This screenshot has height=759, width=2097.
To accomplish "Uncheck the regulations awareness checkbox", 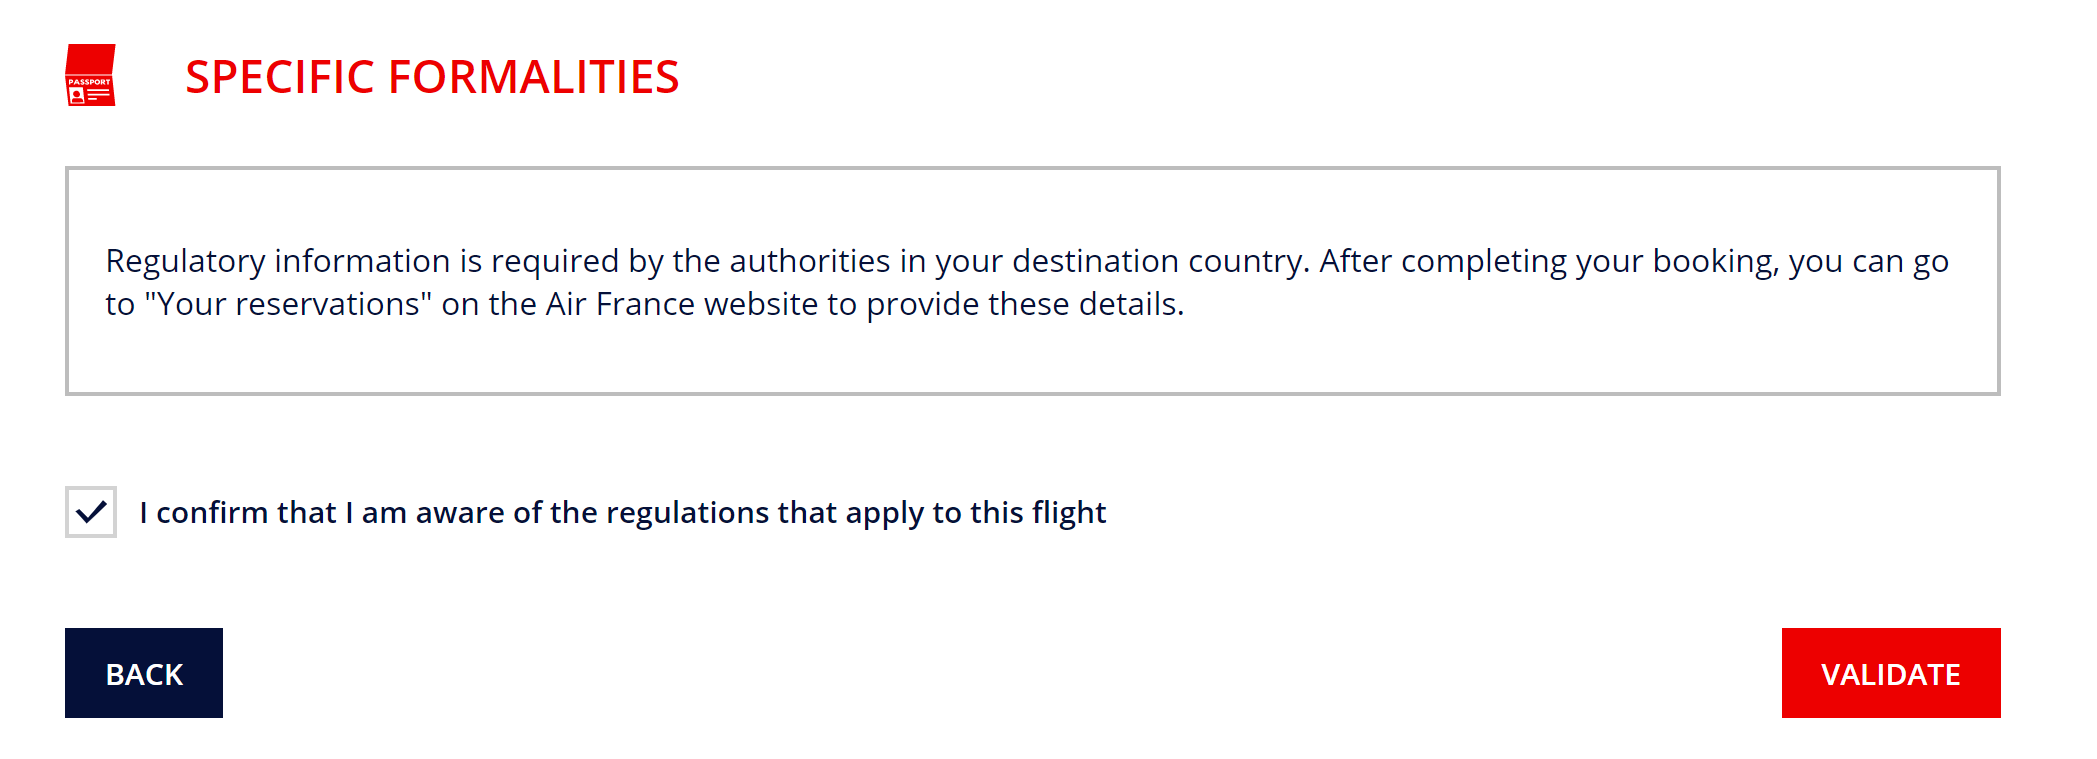I will tap(91, 512).
